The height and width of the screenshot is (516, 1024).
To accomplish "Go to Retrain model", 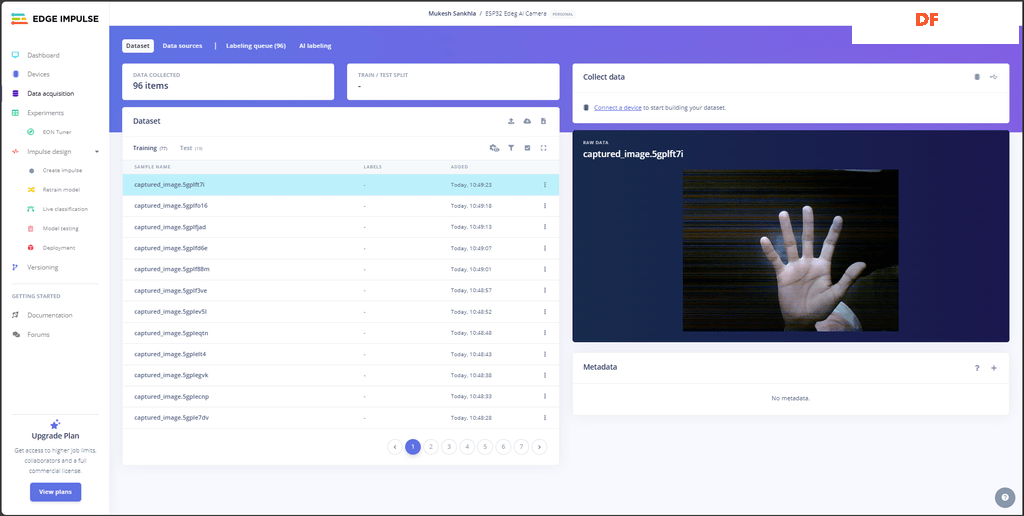I will [x=61, y=190].
